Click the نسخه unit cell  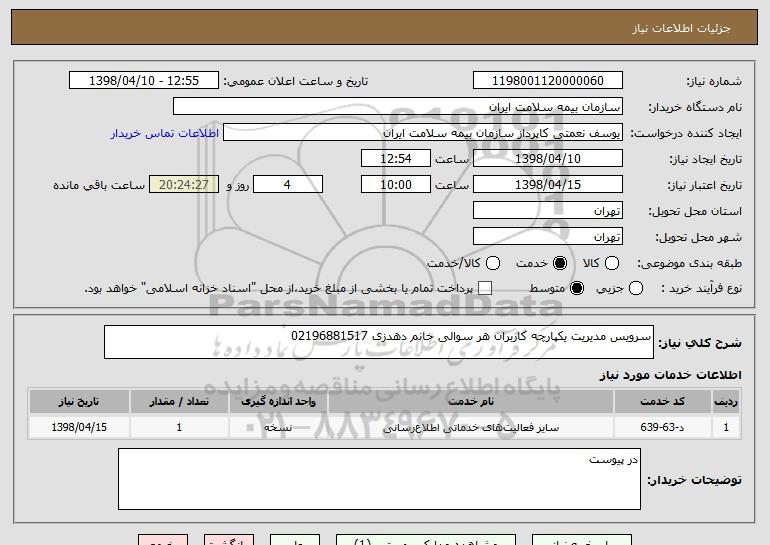(278, 427)
